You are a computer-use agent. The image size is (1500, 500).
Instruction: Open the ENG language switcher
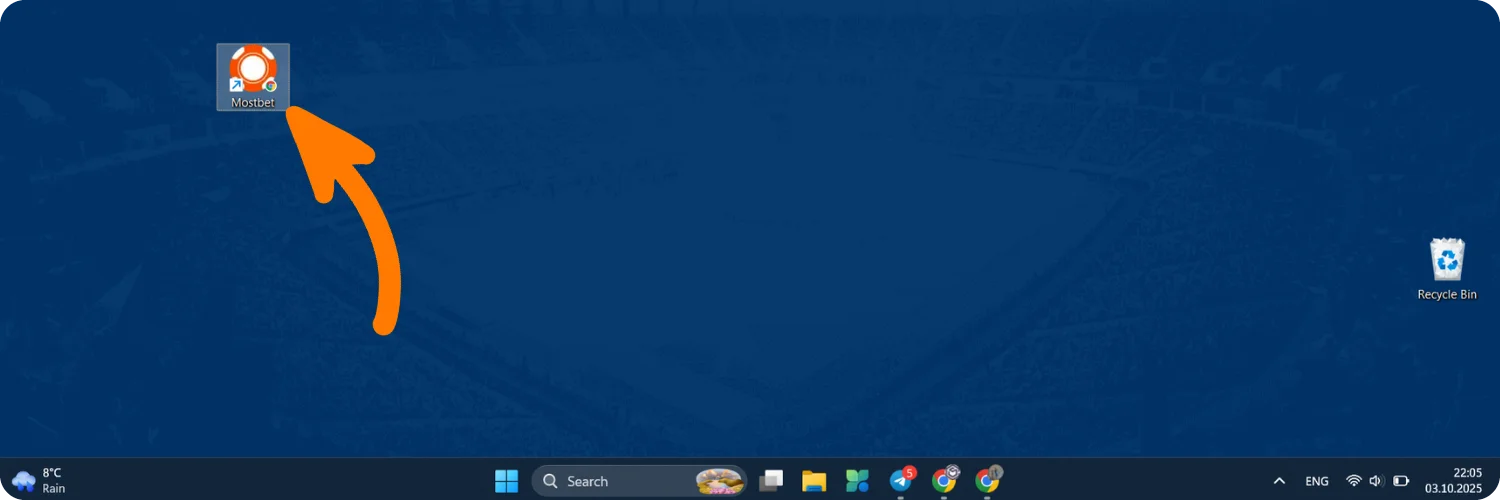click(x=1317, y=481)
